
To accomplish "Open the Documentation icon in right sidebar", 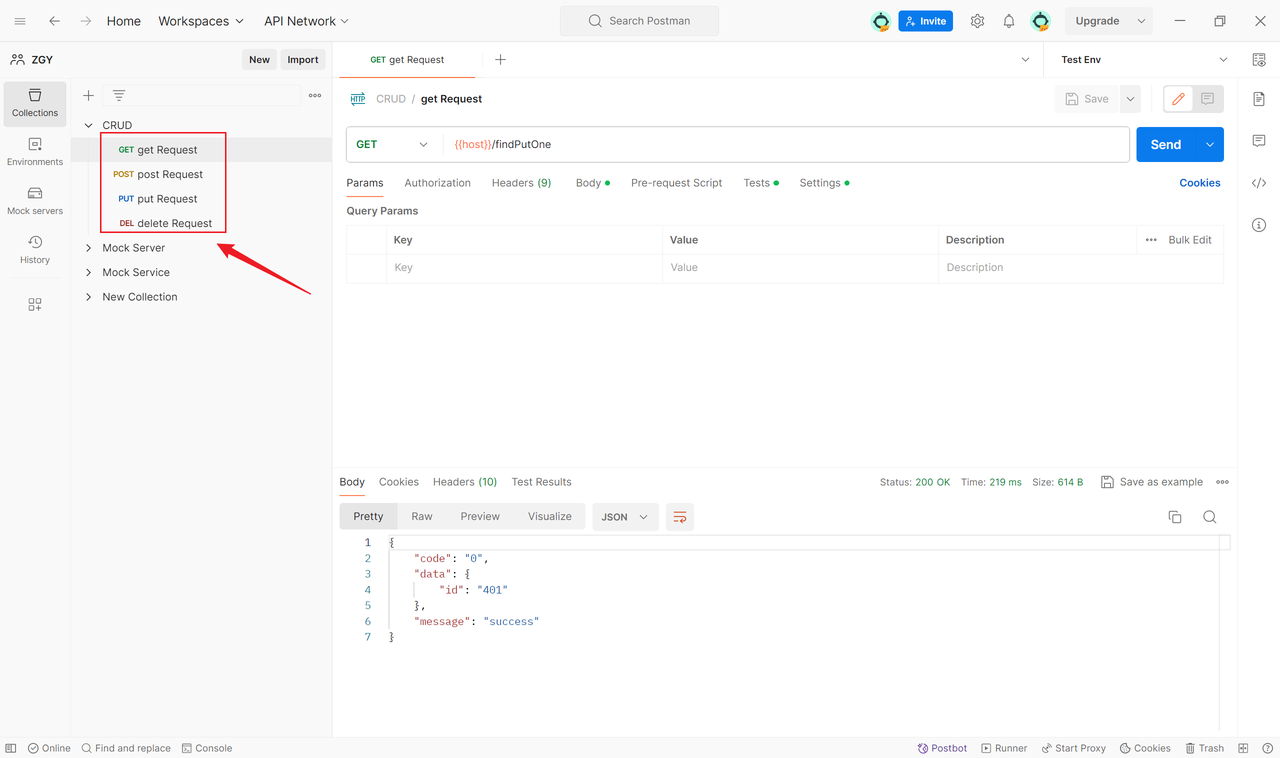I will point(1259,99).
